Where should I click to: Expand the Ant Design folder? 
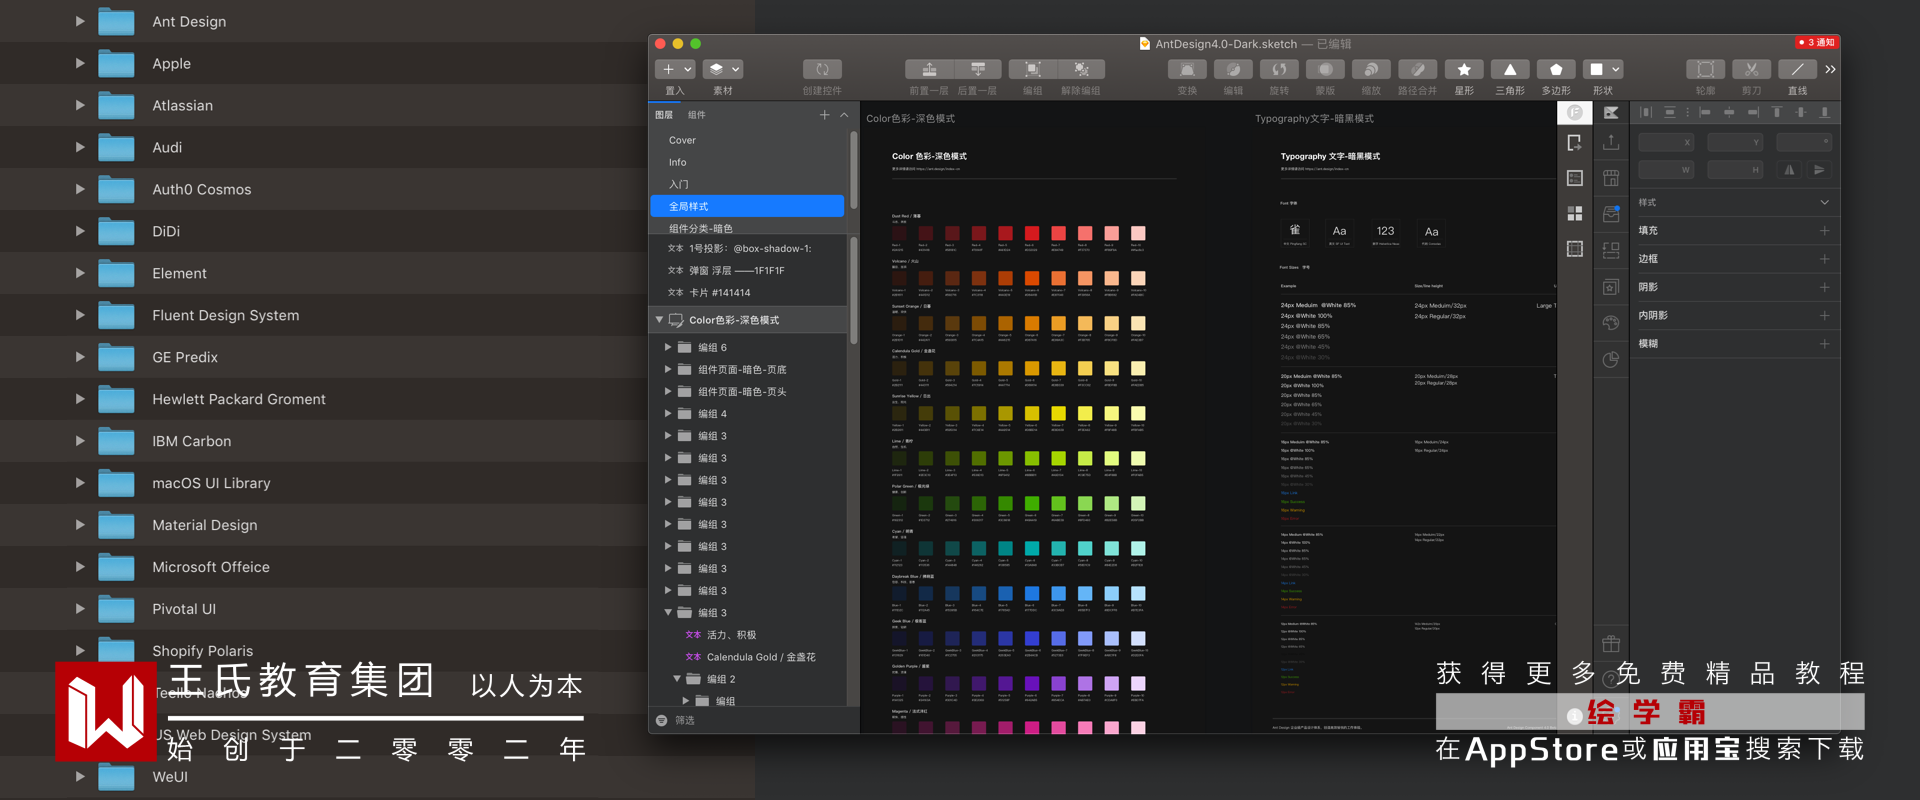point(80,21)
